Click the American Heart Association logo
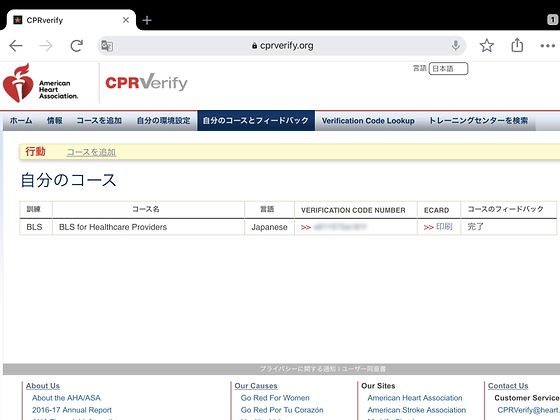 (40, 83)
